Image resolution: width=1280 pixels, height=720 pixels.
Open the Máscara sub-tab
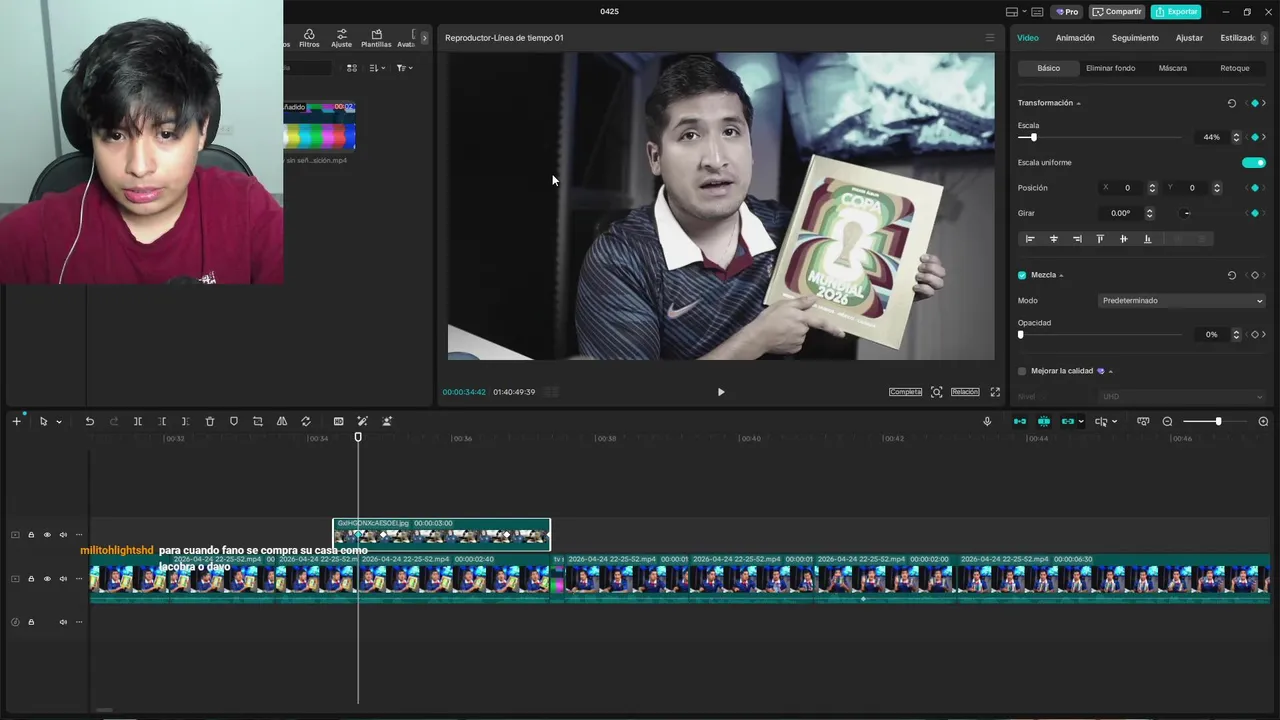1173,68
